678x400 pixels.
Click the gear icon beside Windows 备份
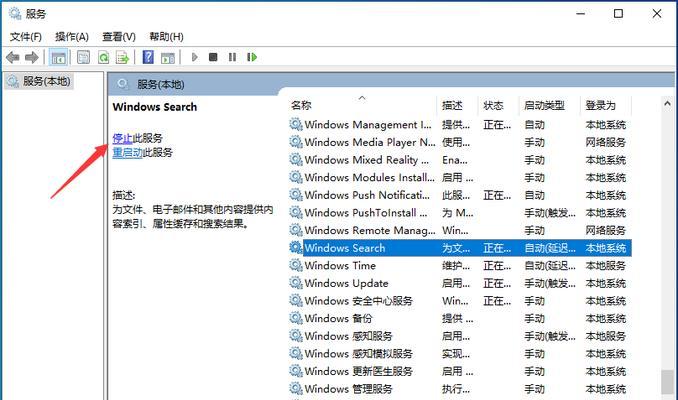click(296, 318)
